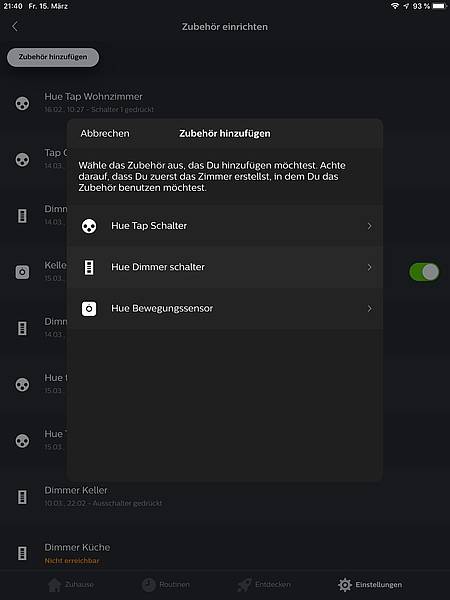Open the Einstellungen tab
This screenshot has width=450, height=600.
pyautogui.click(x=370, y=585)
